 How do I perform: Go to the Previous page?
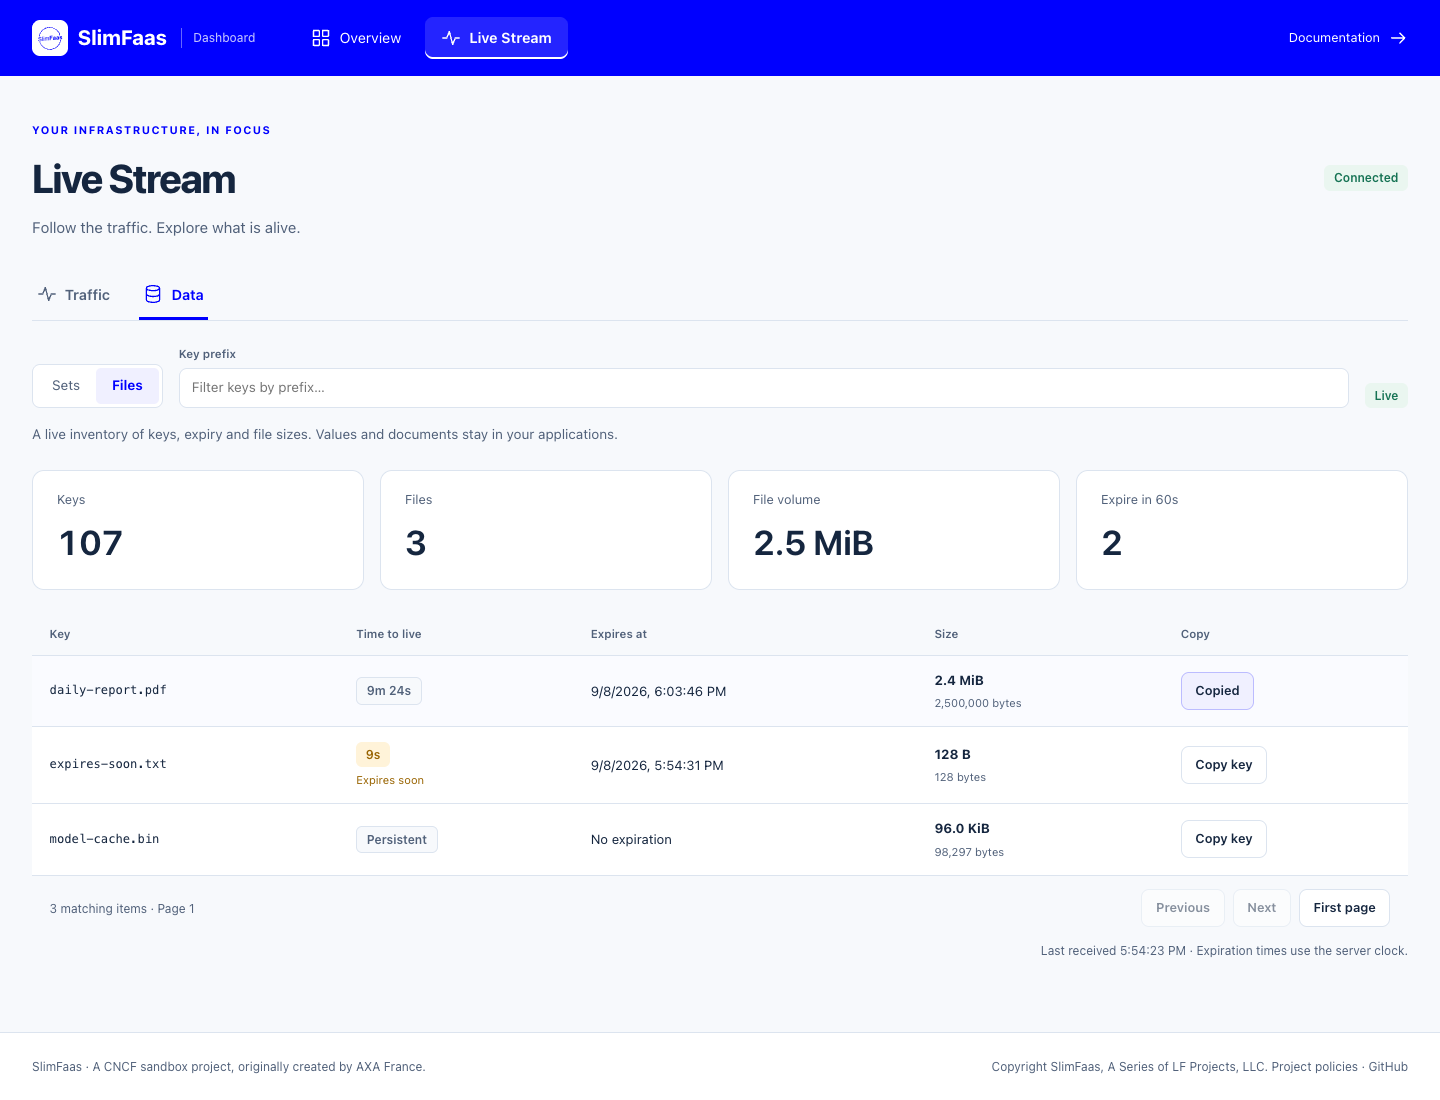click(1183, 908)
